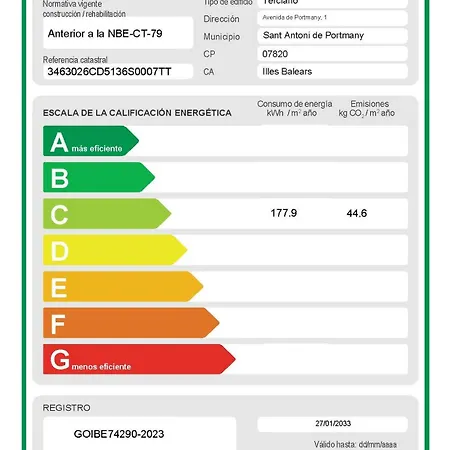Image resolution: width=450 pixels, height=450 pixels.
Task: Click the validity date 27/01/2033 field
Action: coord(332,424)
